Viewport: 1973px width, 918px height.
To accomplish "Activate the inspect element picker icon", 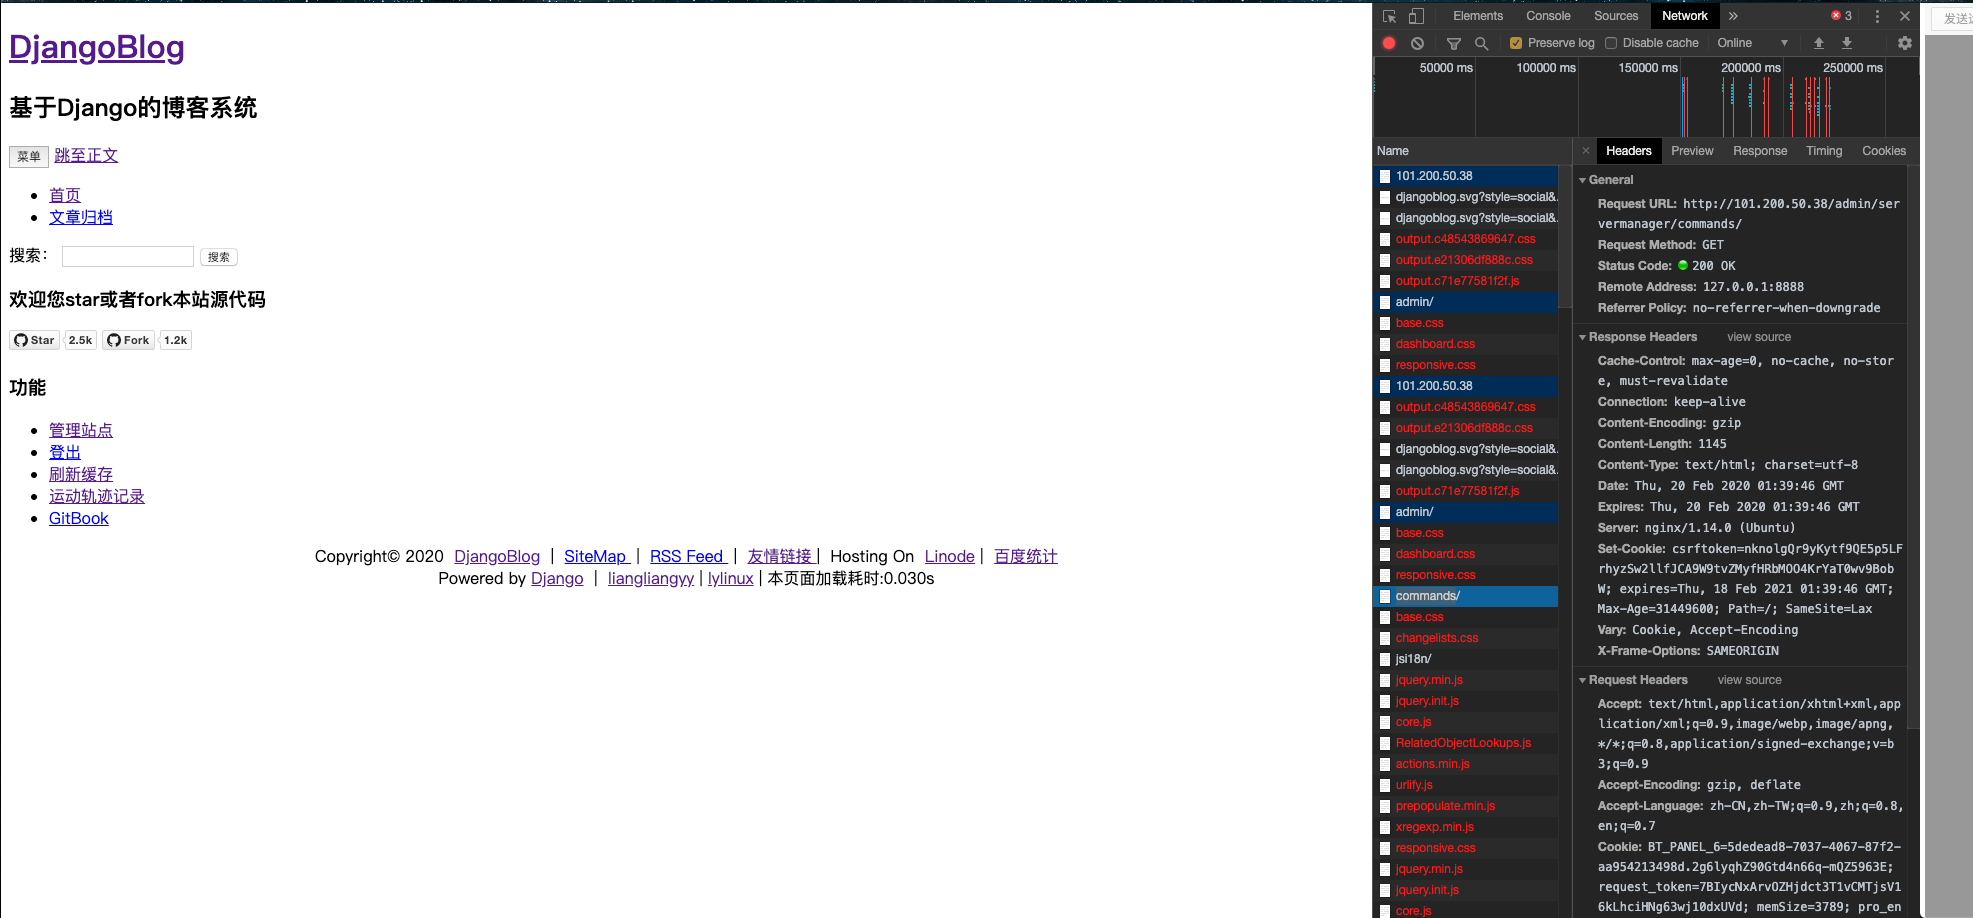I will point(1389,16).
